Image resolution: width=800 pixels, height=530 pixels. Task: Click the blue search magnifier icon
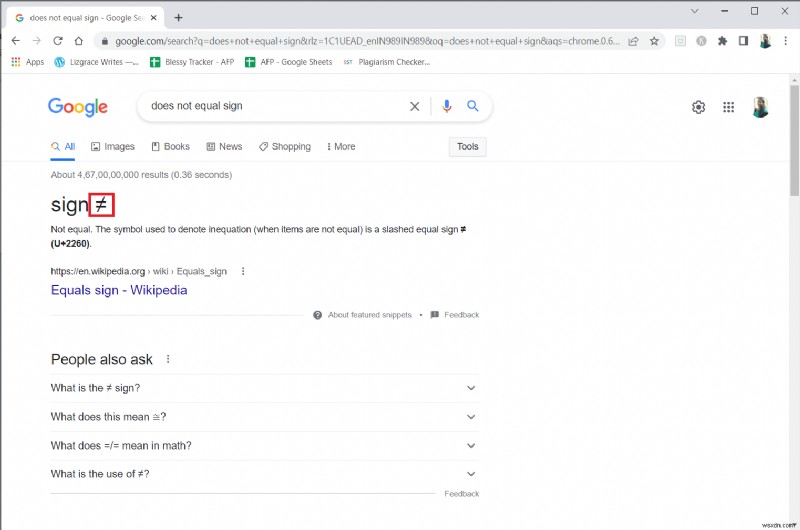point(473,106)
